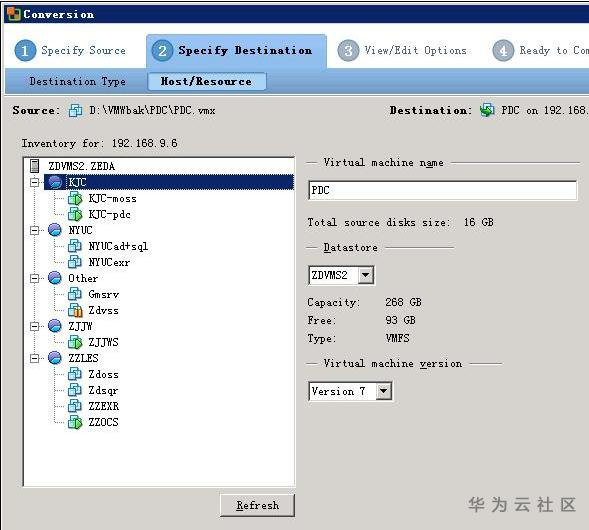
Task: Open the Version 7 dropdown arrow
Action: coord(384,391)
